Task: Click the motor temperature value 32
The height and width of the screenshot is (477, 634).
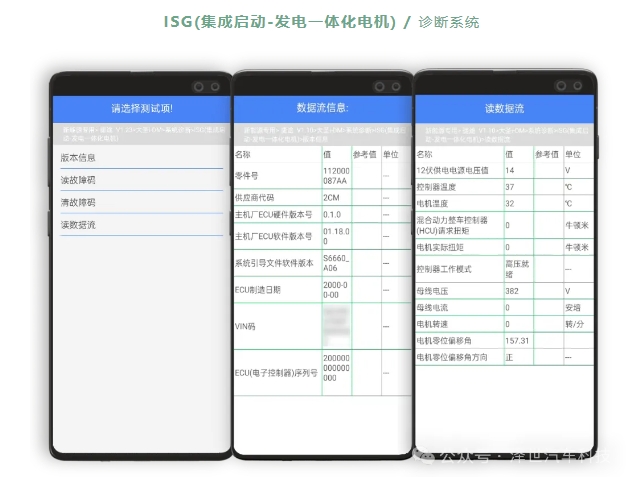Action: coord(509,203)
